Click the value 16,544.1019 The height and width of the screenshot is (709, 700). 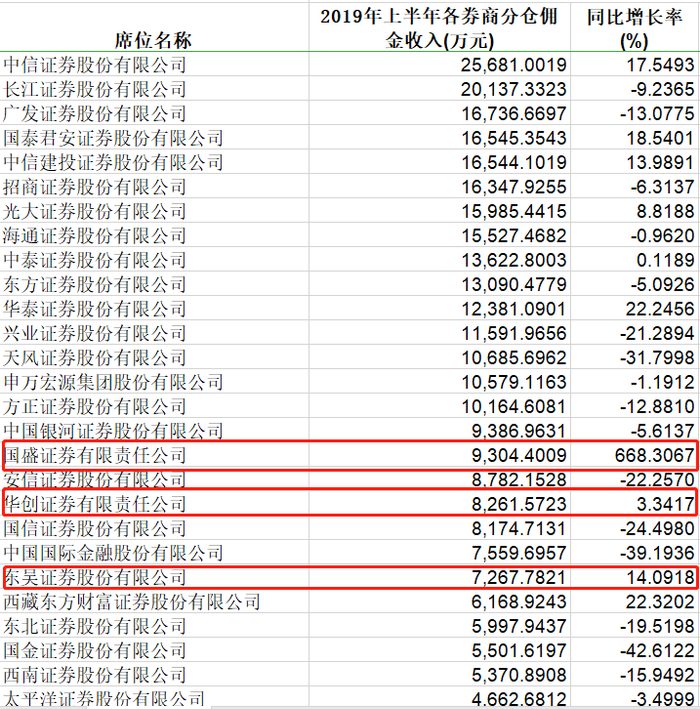[x=513, y=163]
